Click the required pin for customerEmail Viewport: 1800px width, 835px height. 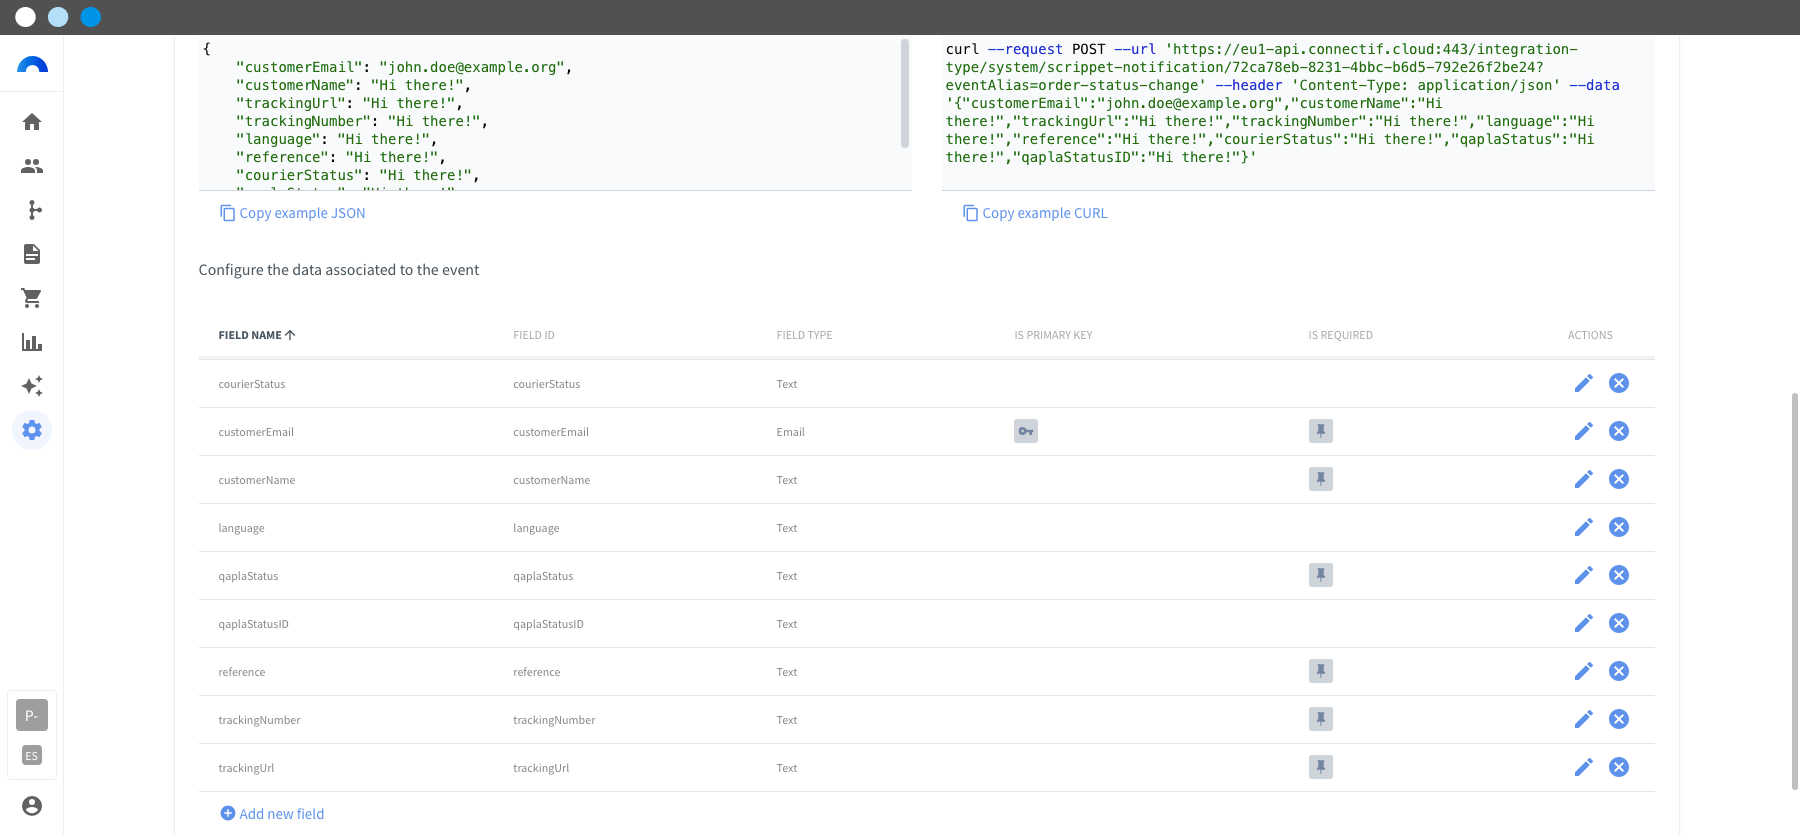1321,431
